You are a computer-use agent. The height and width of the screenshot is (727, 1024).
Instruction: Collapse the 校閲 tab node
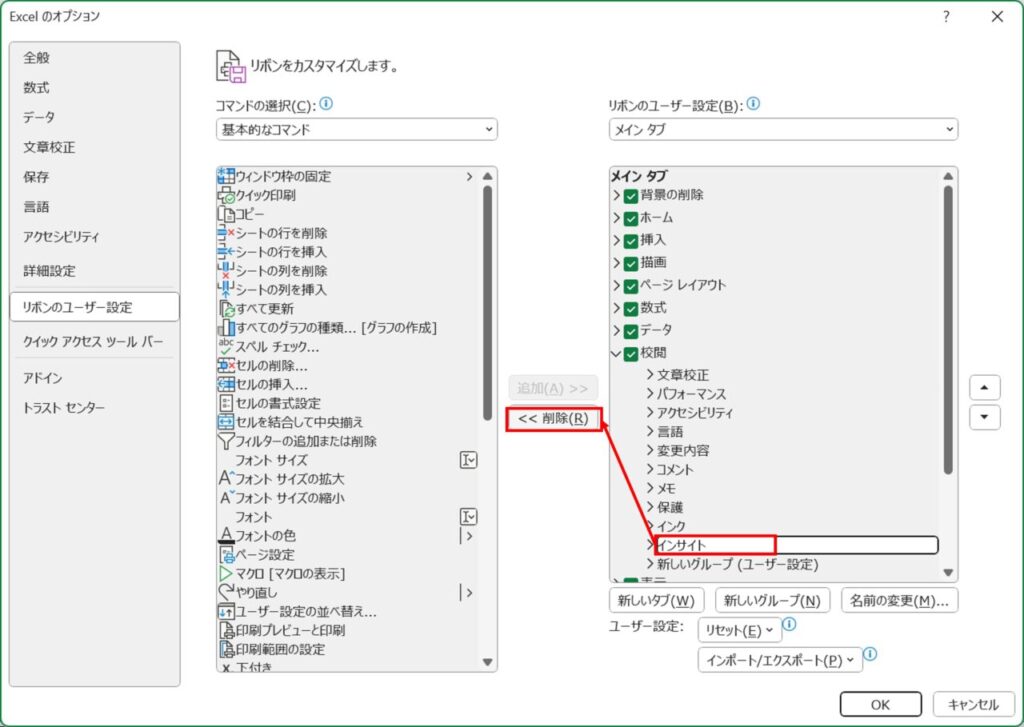click(616, 353)
